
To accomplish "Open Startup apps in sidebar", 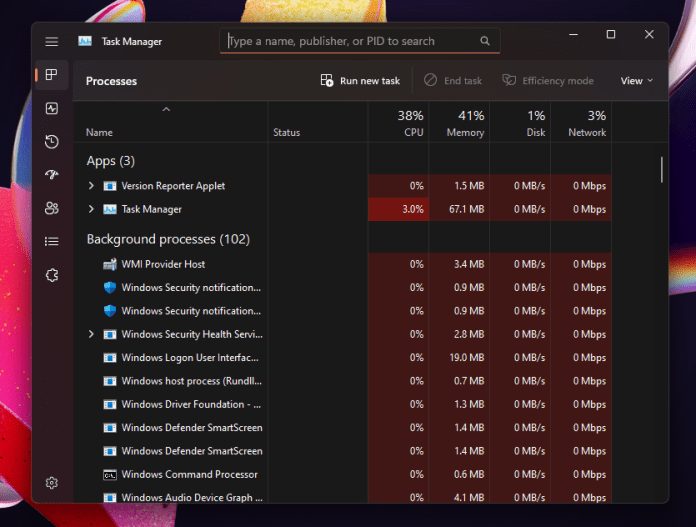I will (x=51, y=174).
